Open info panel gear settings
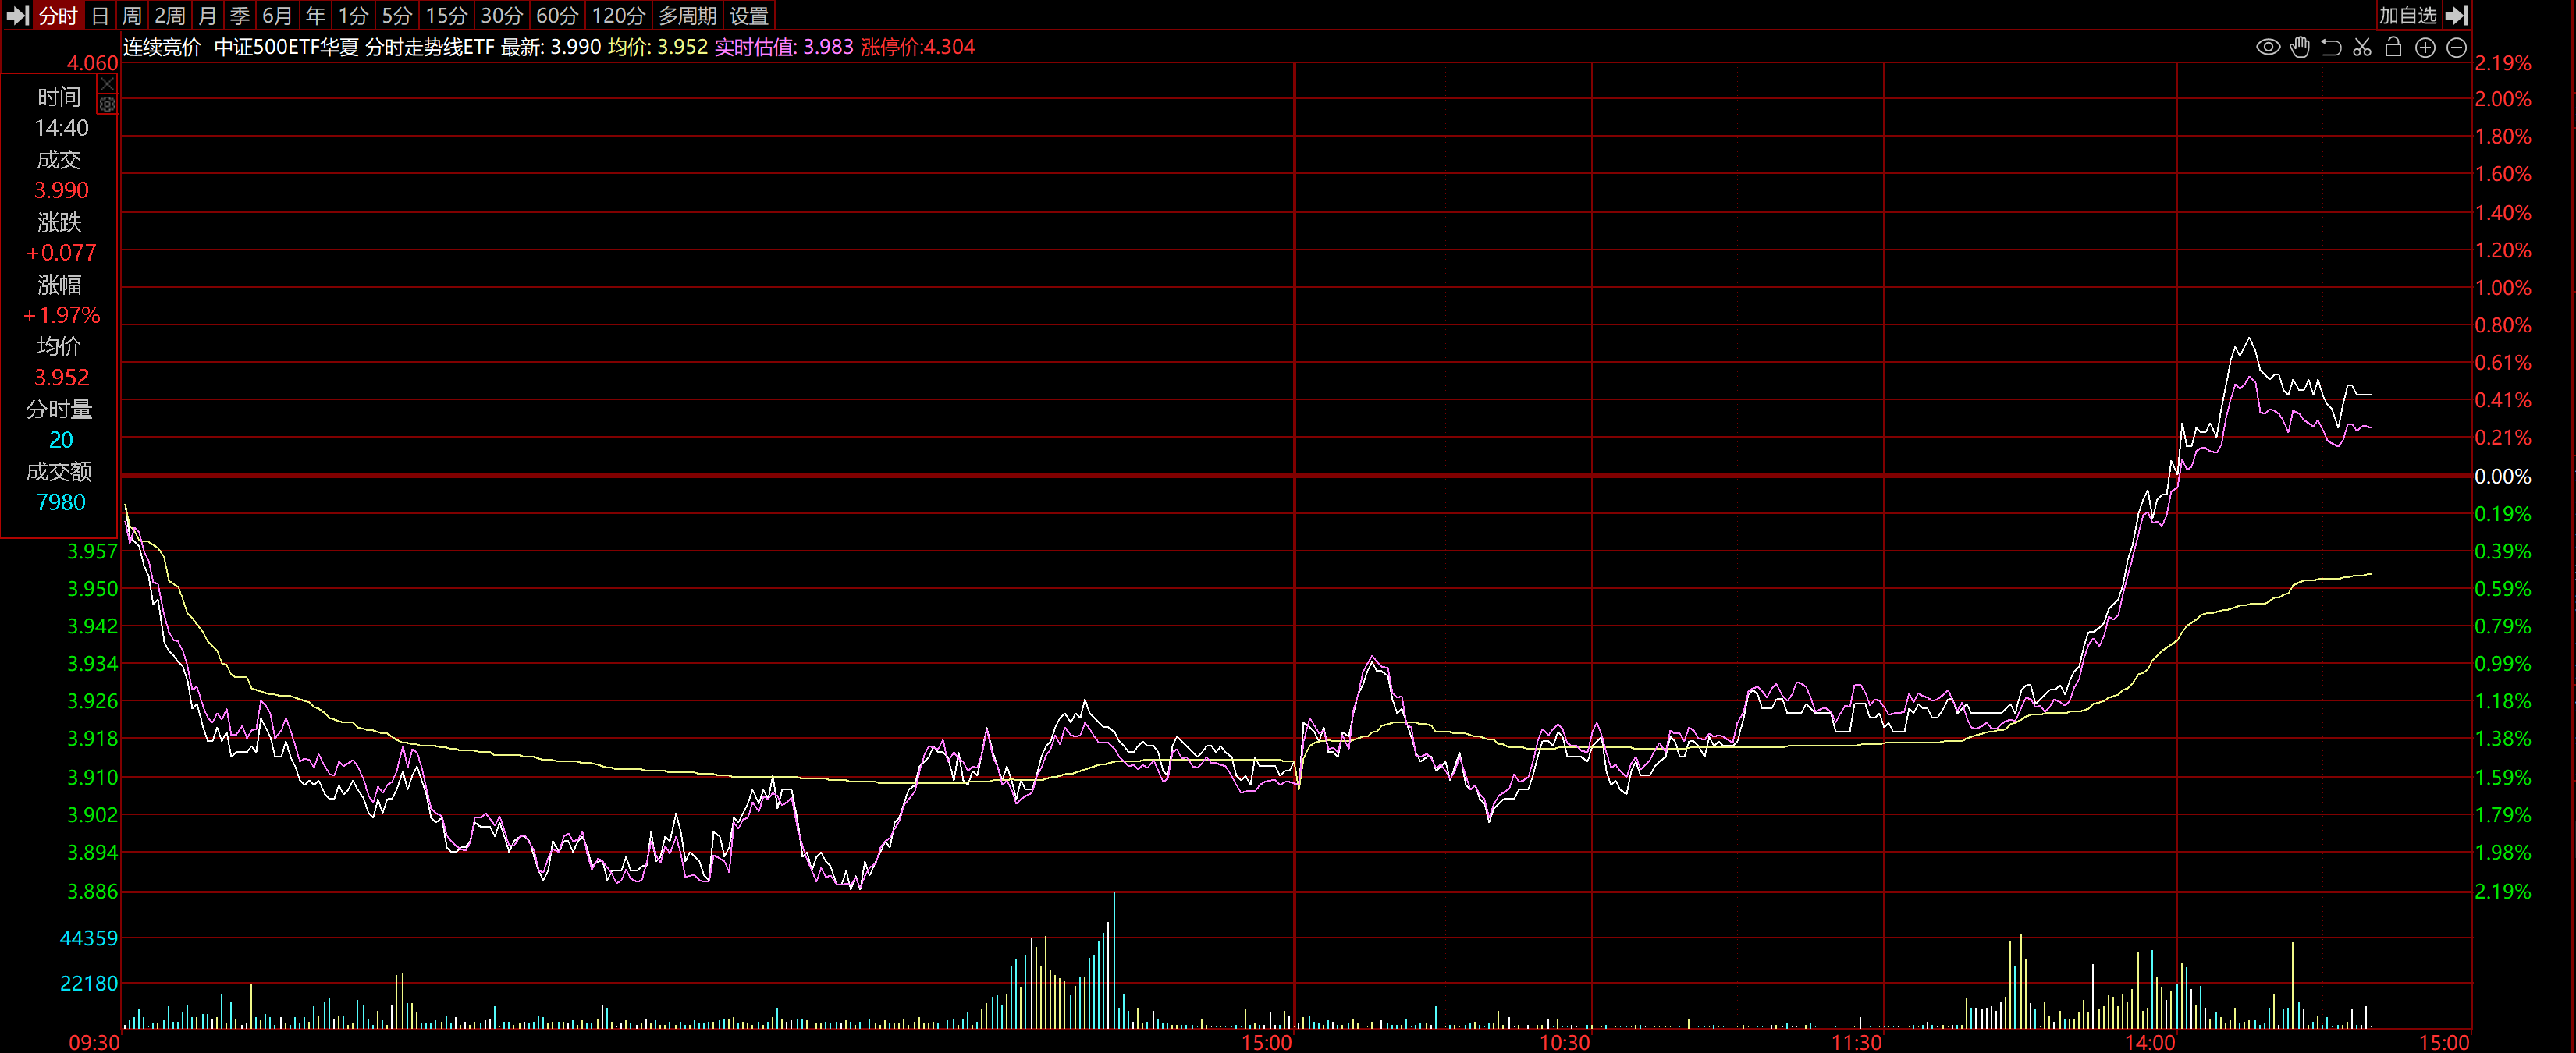The width and height of the screenshot is (2576, 1053). [107, 104]
